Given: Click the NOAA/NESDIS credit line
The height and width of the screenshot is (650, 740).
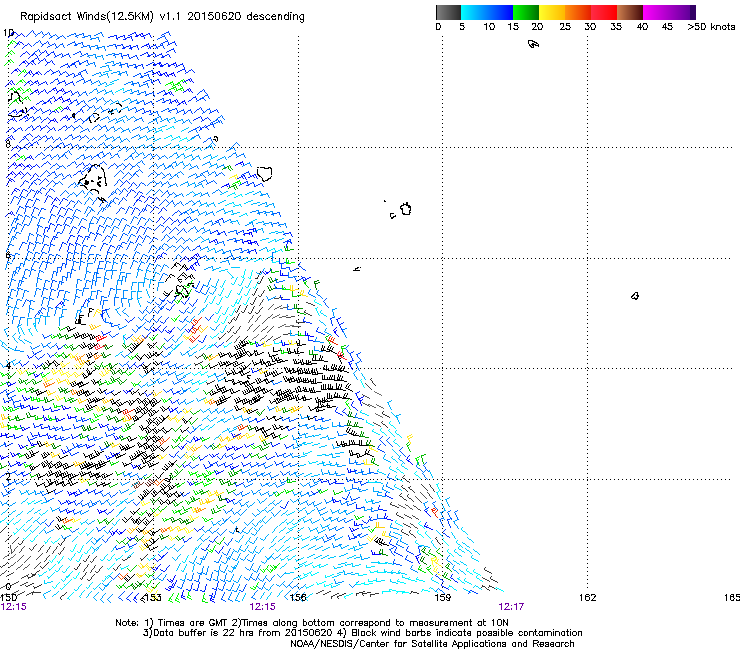Looking at the screenshot, I should point(432,643).
